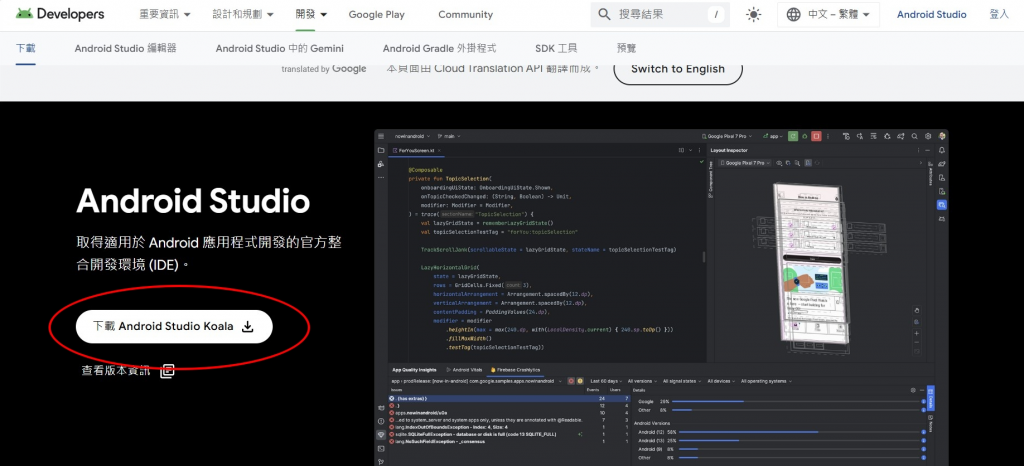Select the Android Vitals tab
This screenshot has height=466, width=1024.
point(464,370)
